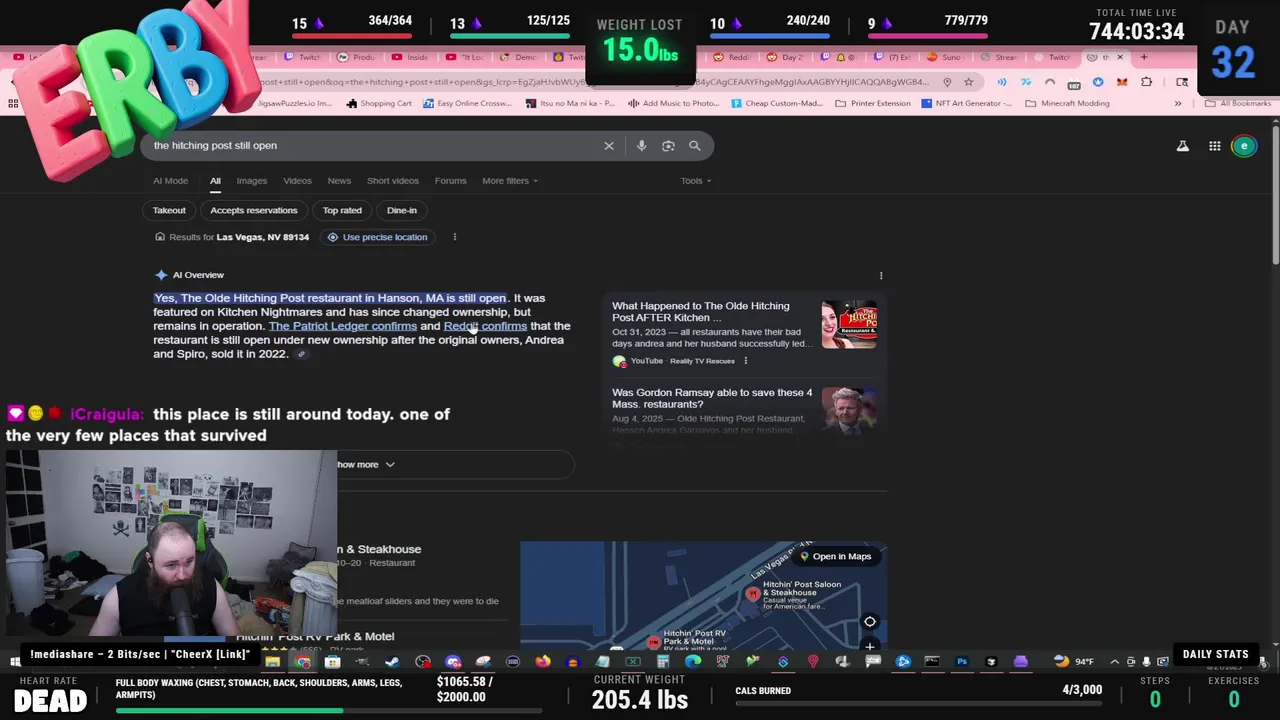Viewport: 1280px width, 720px height.
Task: Open the Minecraft Modding bookmark folder
Action: click(1067, 103)
